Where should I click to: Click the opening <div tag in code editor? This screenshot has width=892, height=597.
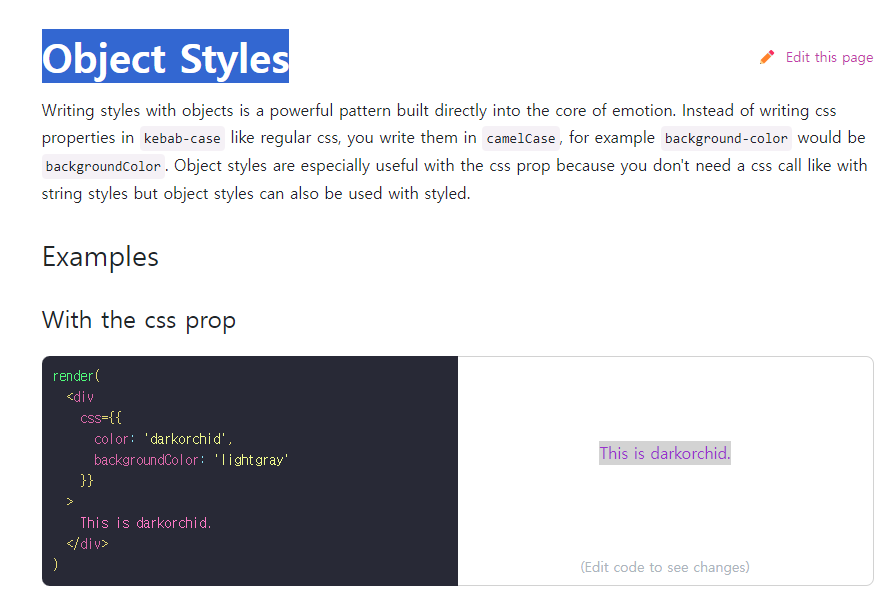click(x=80, y=397)
